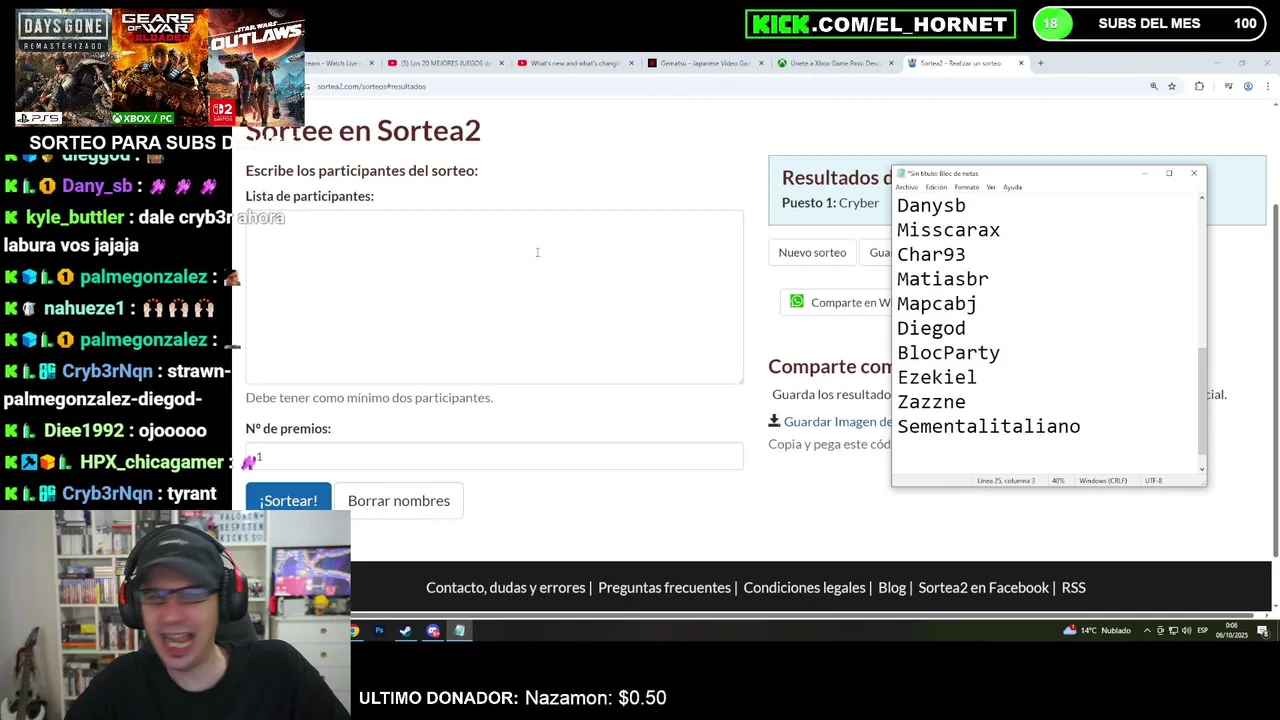Image resolution: width=1280 pixels, height=720 pixels.
Task: Open the Notepad Edición menu
Action: [x=936, y=187]
